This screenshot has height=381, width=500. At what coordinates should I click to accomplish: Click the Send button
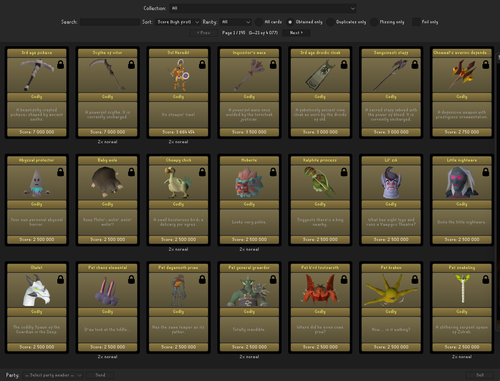(x=100, y=375)
